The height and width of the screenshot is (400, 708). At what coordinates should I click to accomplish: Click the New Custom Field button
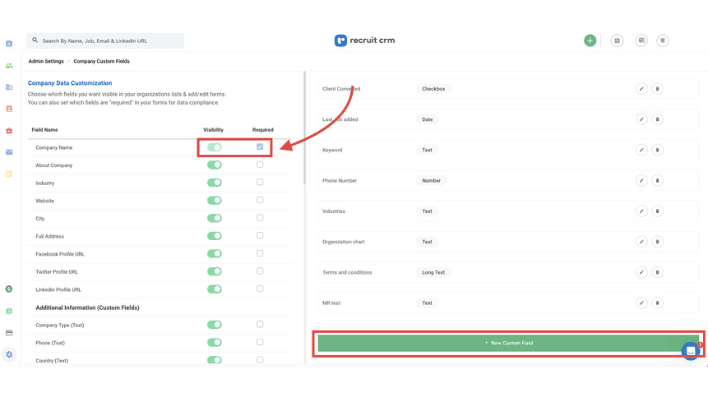click(x=508, y=343)
